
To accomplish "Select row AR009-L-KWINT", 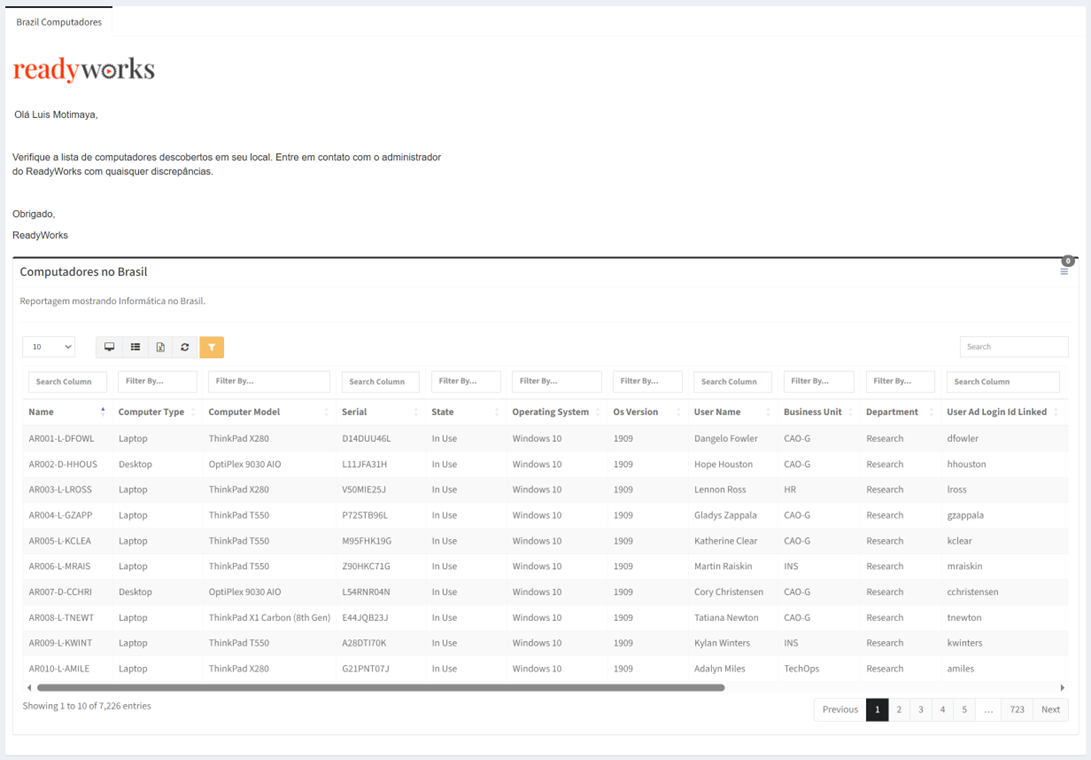I will pos(545,643).
